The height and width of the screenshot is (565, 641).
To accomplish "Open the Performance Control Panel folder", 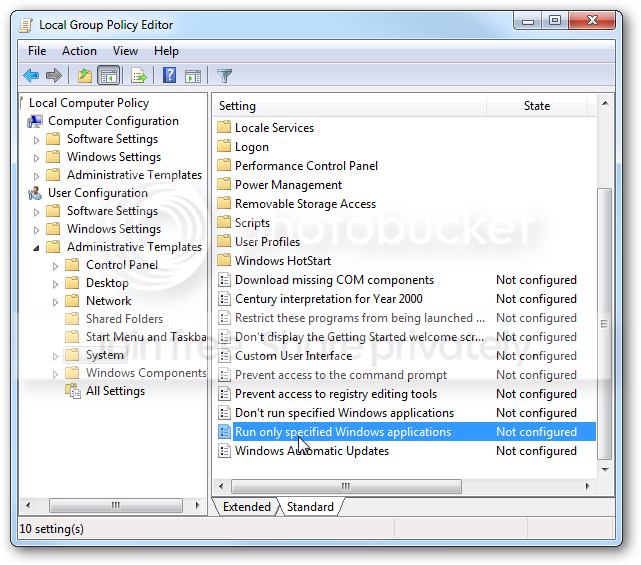I will 306,166.
